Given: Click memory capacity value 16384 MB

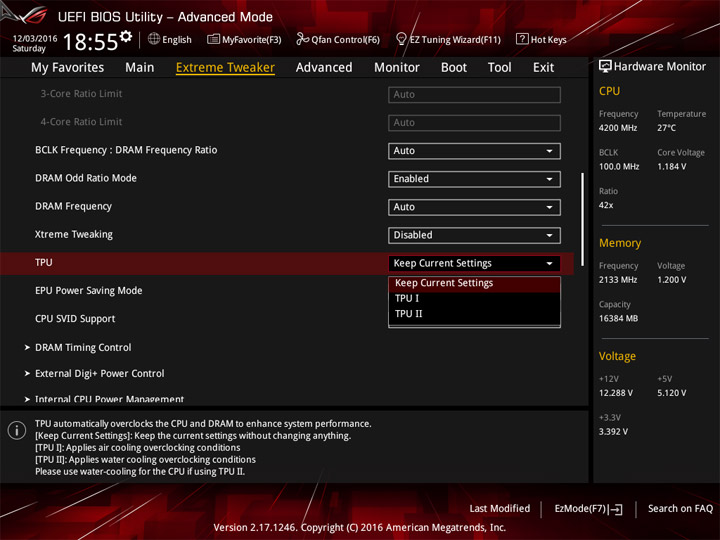Looking at the screenshot, I should click(618, 319).
